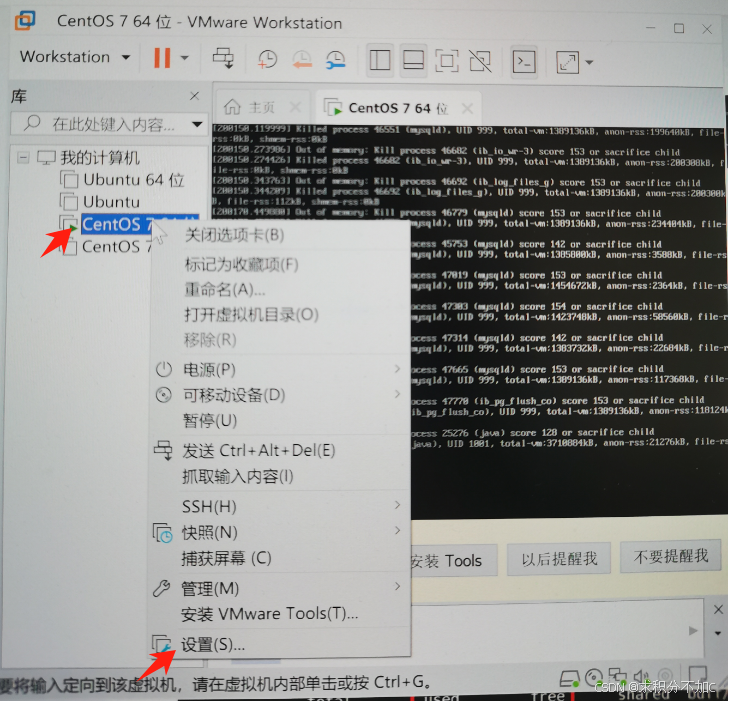Close the library panel with its X
729x701 pixels.
coord(195,96)
